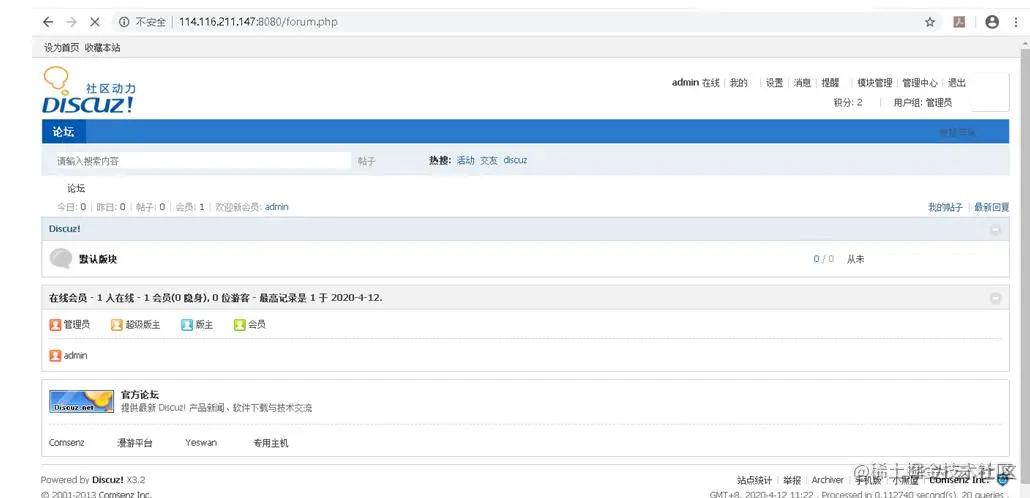This screenshot has width=1030, height=498.
Task: Bookmark this page with the star icon
Action: (x=930, y=22)
